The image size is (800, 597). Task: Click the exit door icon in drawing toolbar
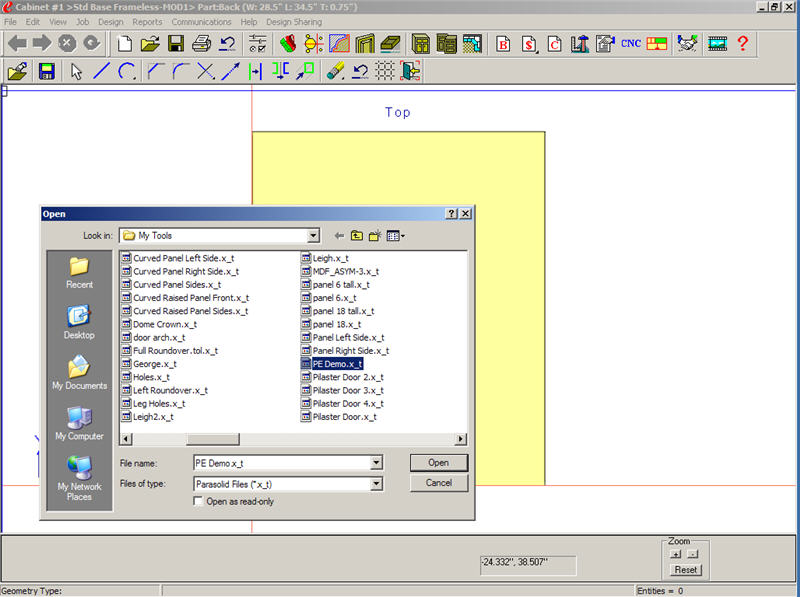pyautogui.click(x=410, y=71)
